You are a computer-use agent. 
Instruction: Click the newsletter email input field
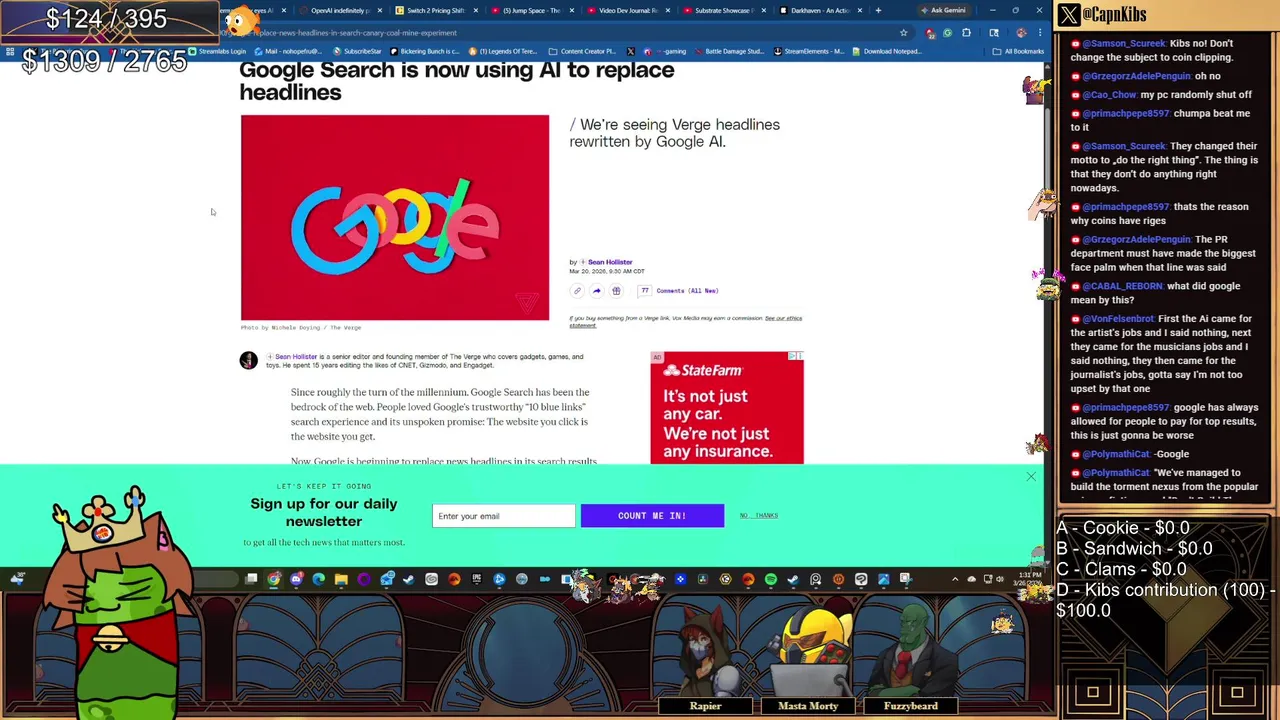coord(504,516)
